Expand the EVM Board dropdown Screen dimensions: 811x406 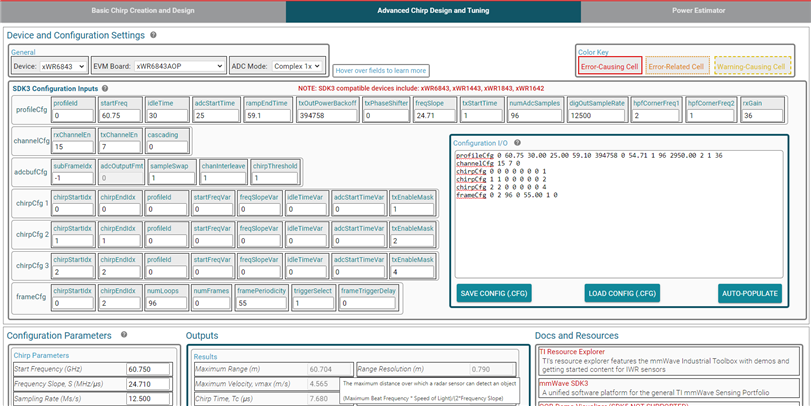tap(179, 66)
